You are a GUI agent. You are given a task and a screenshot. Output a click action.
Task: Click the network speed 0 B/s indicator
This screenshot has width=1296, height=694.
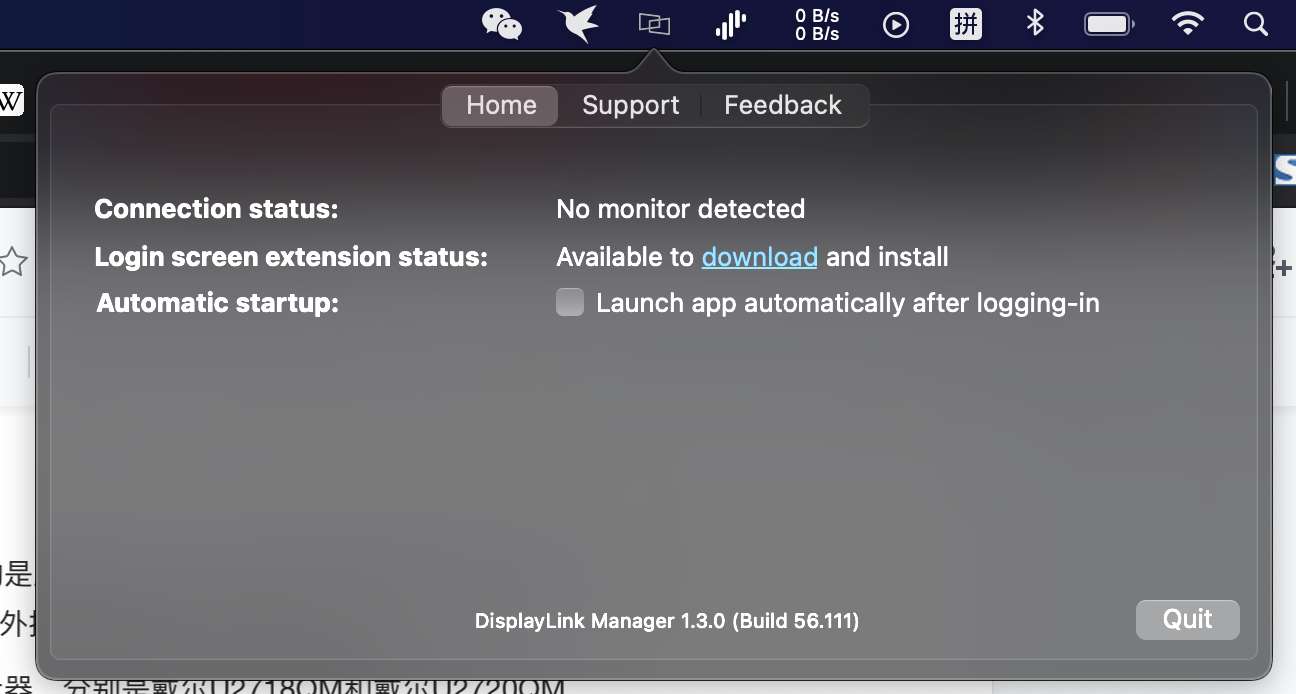[x=817, y=24]
